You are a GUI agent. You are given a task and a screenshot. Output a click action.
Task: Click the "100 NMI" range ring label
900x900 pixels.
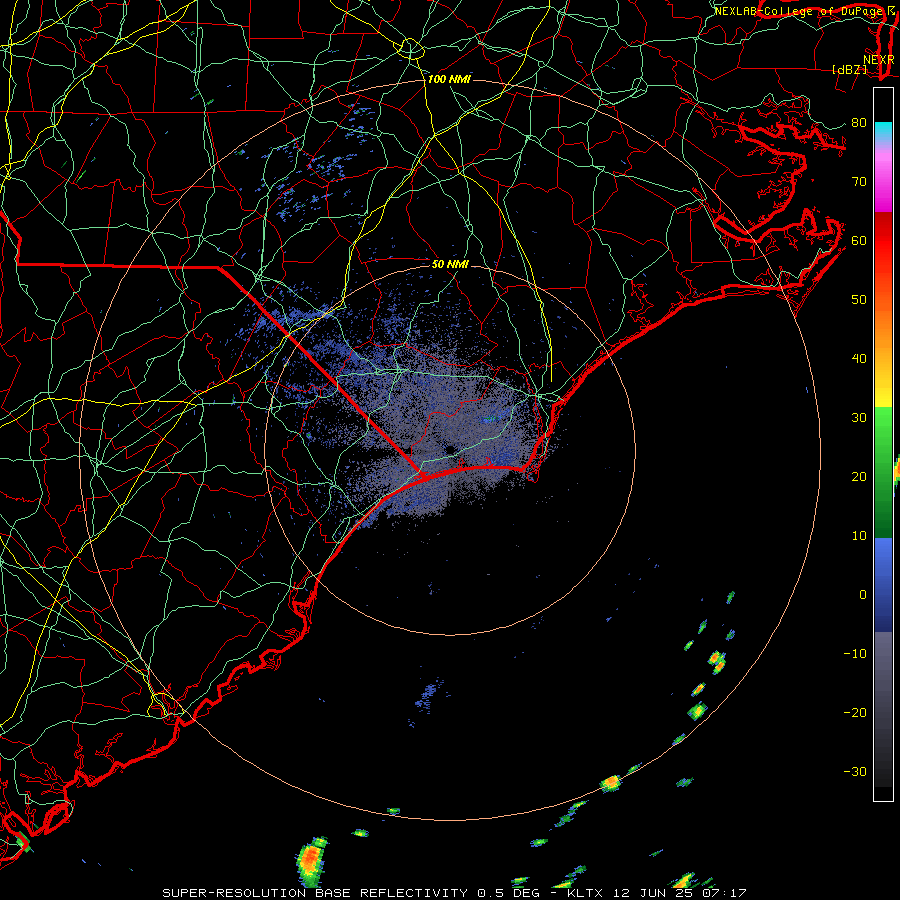click(449, 79)
